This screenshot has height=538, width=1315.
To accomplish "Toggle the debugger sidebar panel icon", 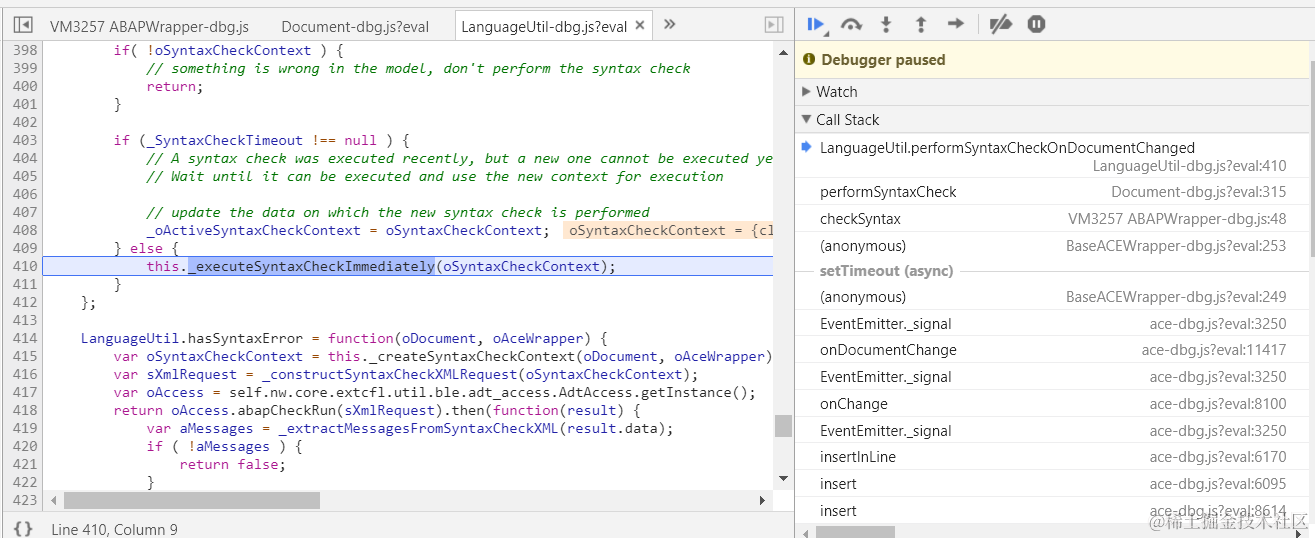I will pos(773,25).
